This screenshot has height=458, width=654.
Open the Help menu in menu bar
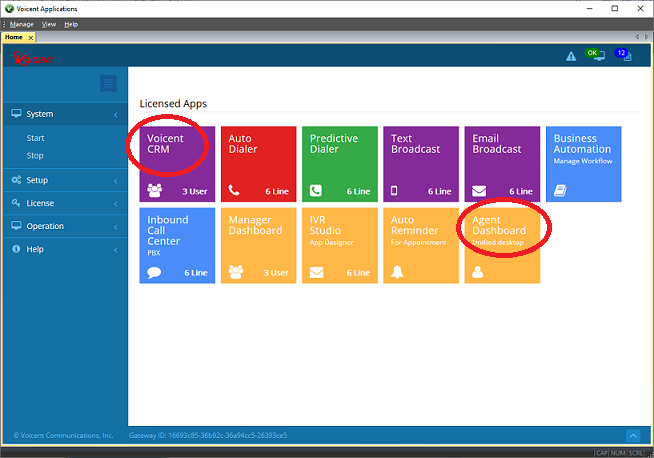click(x=71, y=24)
